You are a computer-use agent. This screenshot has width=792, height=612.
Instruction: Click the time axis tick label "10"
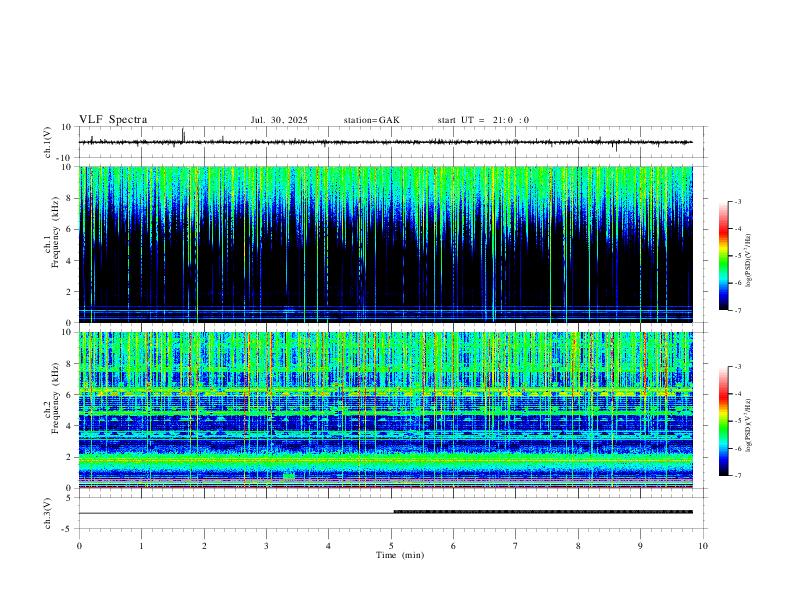(x=703, y=546)
